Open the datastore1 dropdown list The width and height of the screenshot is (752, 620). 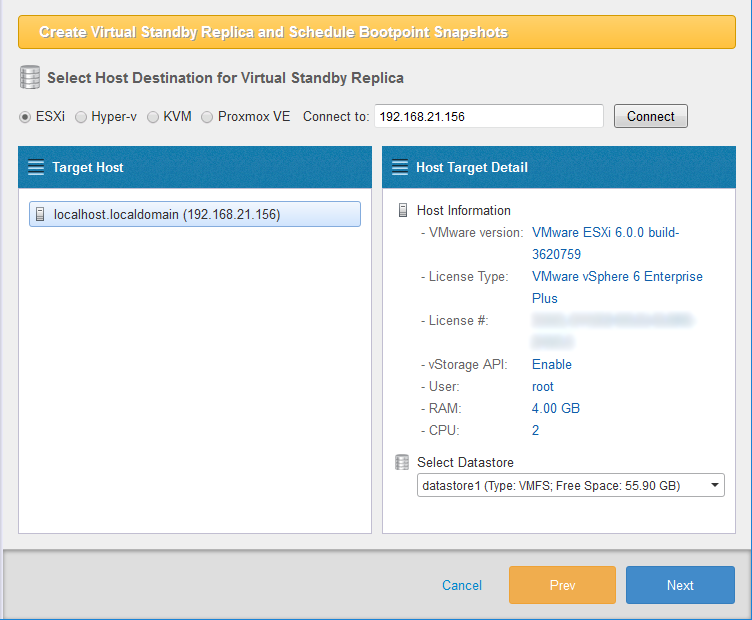click(x=571, y=485)
